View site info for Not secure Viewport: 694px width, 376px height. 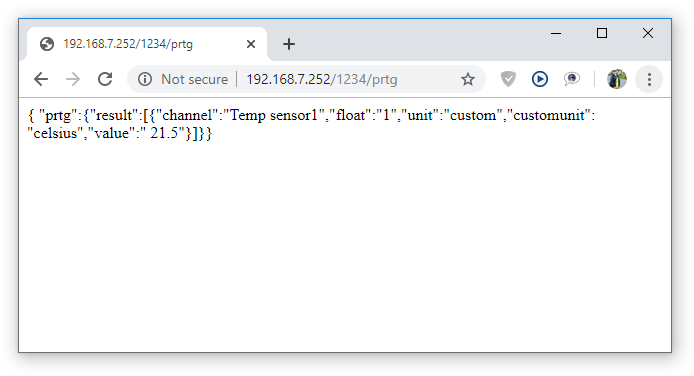coord(145,79)
